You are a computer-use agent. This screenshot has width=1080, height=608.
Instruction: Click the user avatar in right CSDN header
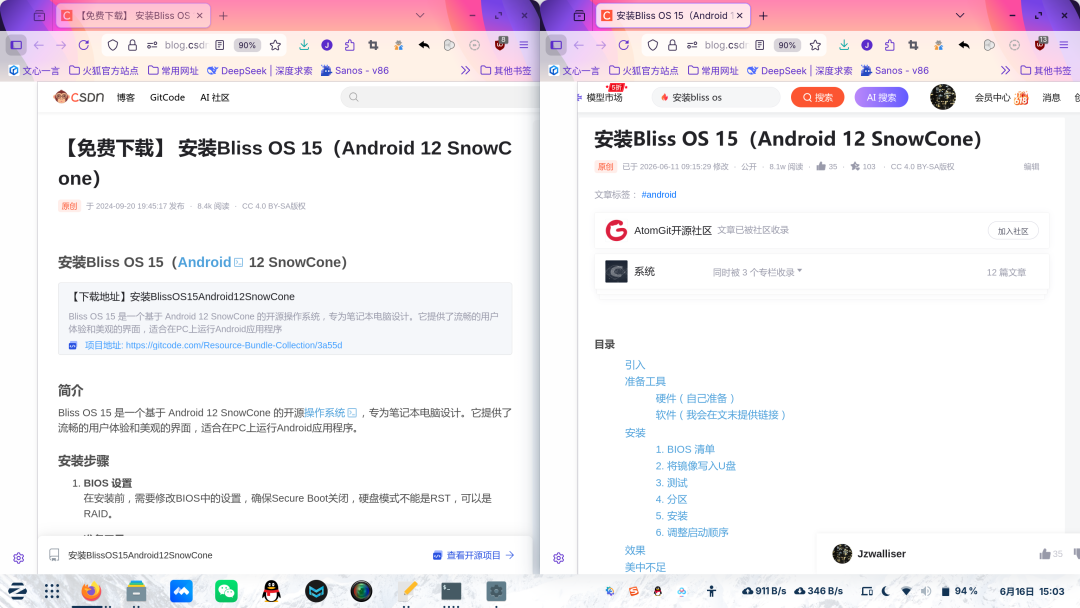[x=942, y=97]
